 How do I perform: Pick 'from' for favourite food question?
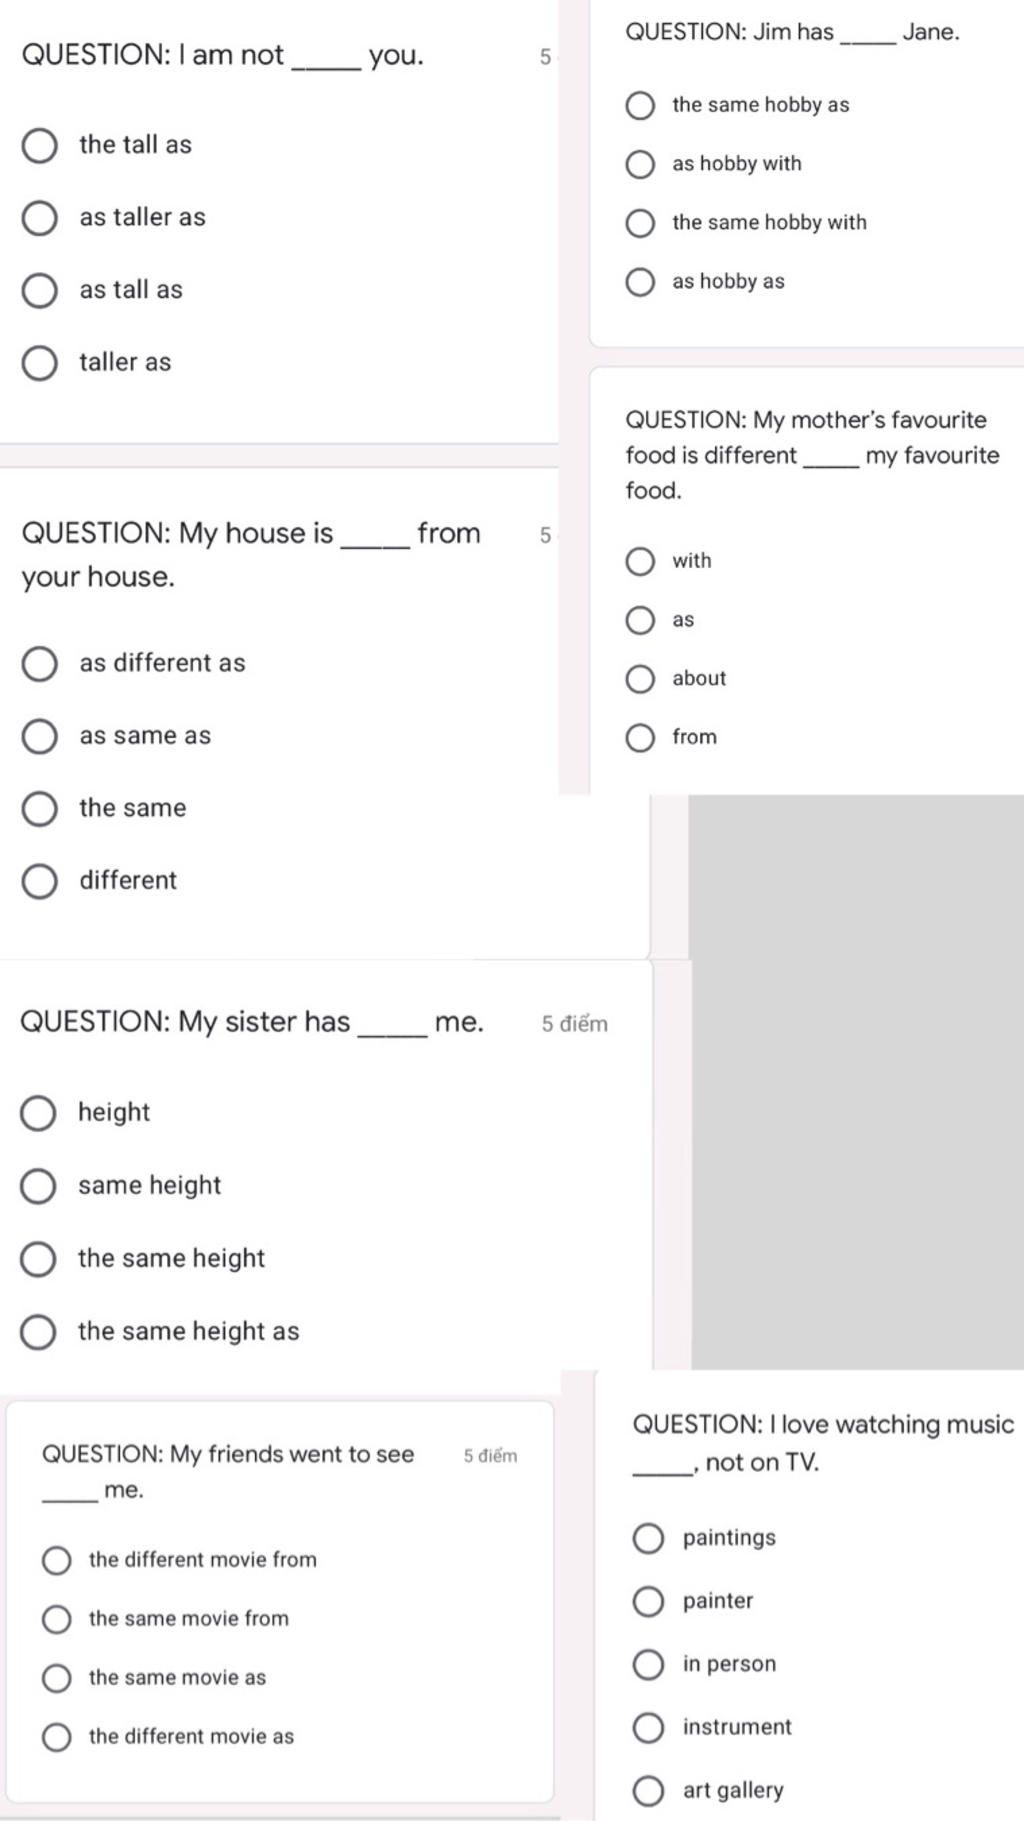[x=640, y=738]
